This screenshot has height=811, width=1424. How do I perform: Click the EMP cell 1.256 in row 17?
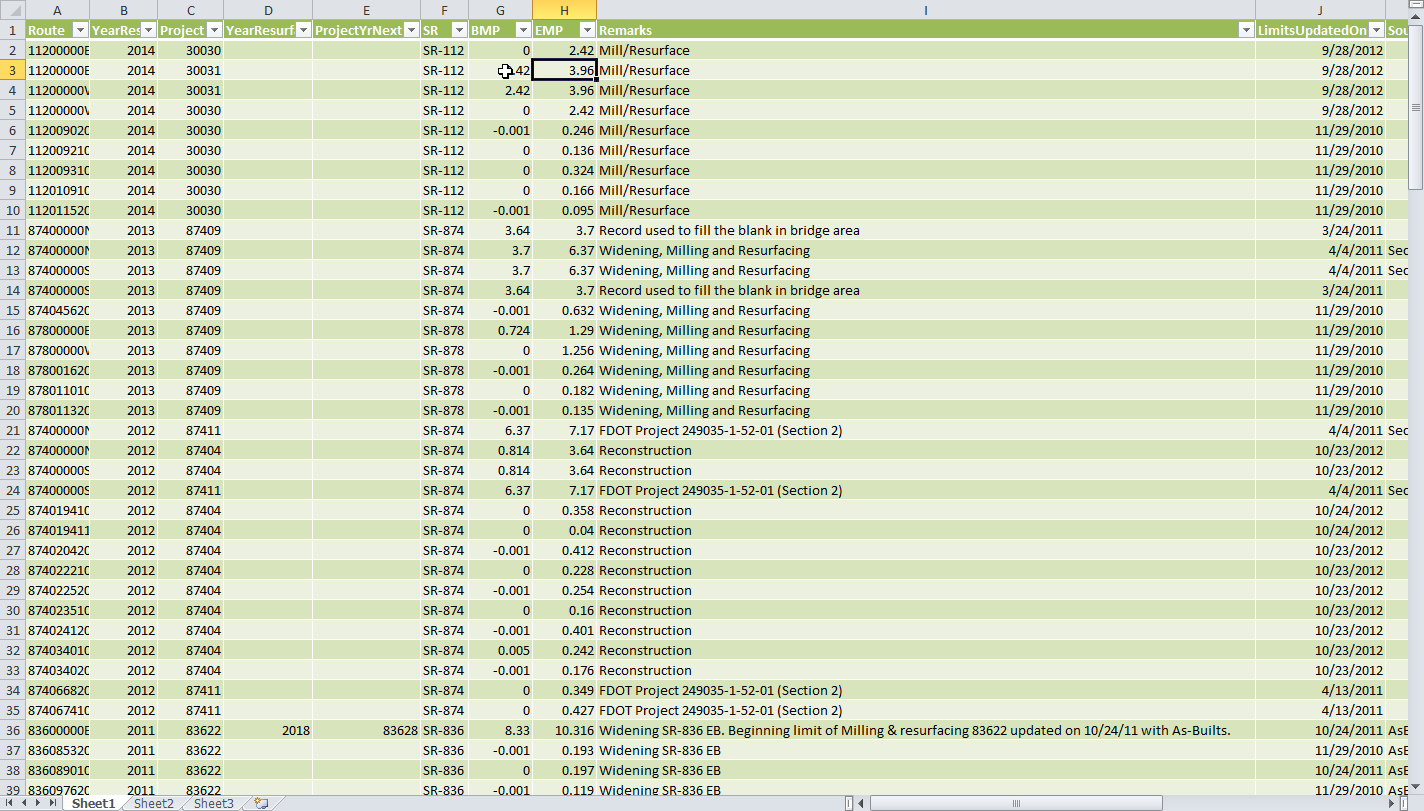tap(564, 350)
